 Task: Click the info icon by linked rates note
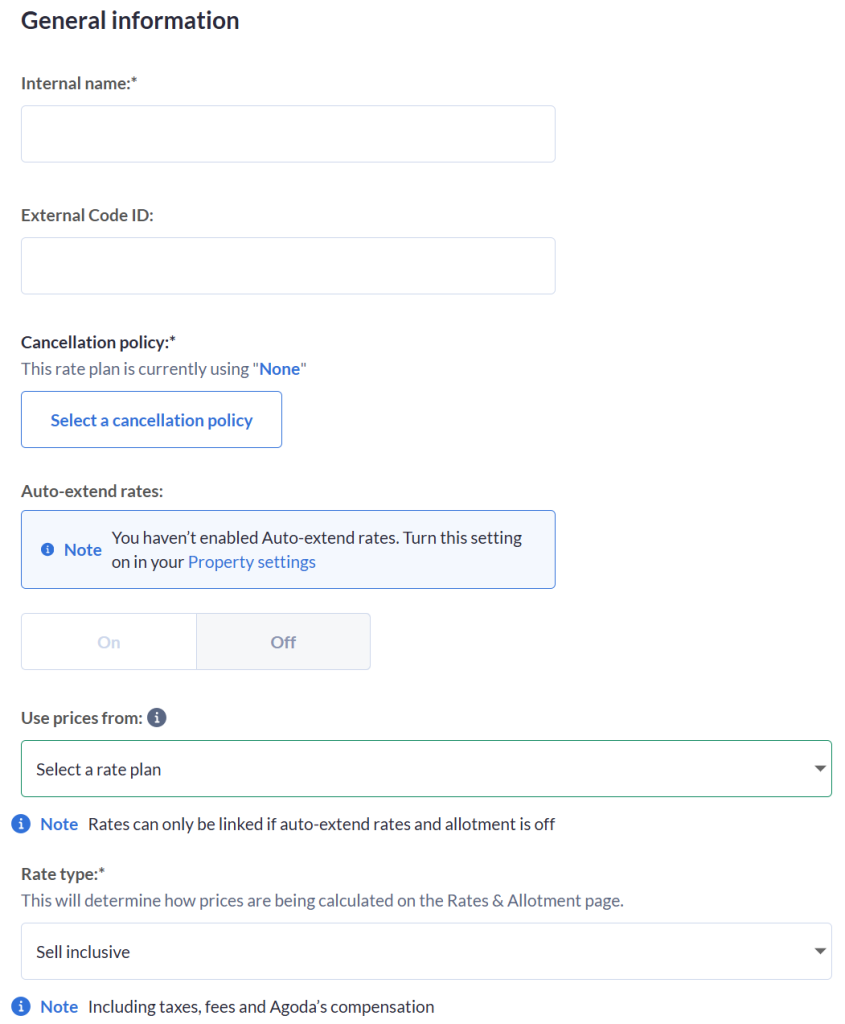tap(21, 824)
